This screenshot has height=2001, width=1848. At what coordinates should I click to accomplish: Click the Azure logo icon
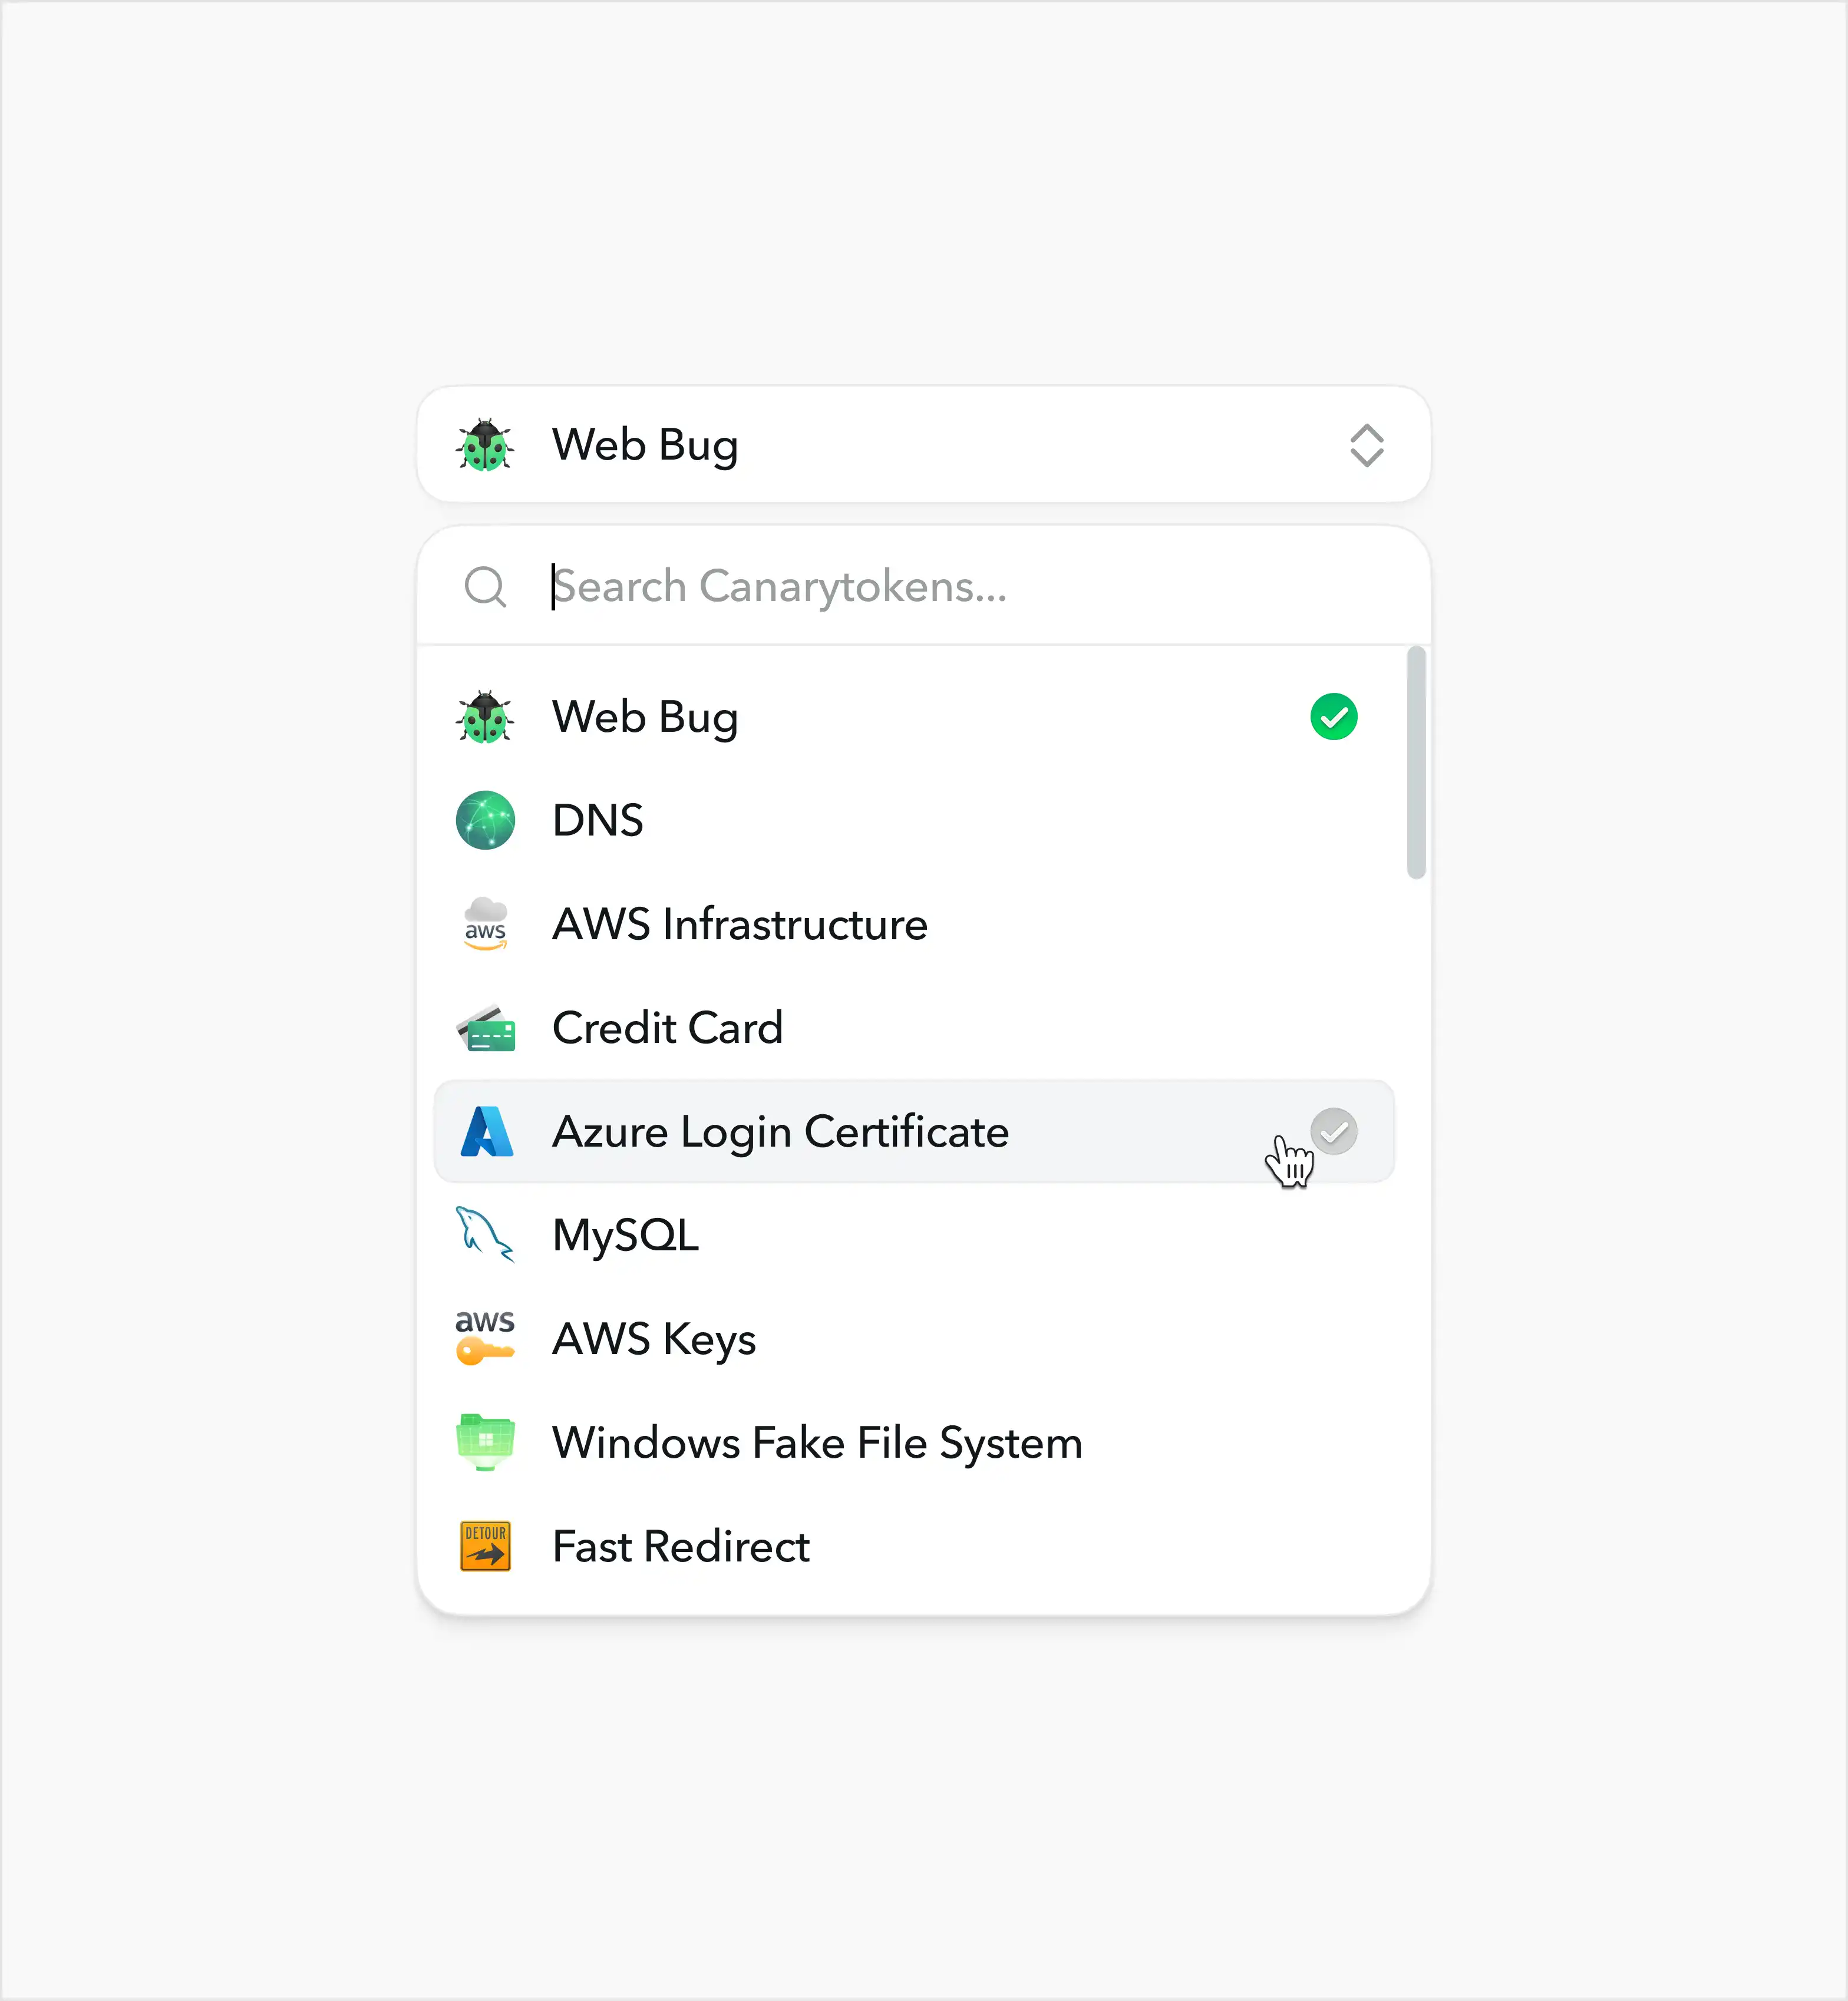(x=487, y=1132)
